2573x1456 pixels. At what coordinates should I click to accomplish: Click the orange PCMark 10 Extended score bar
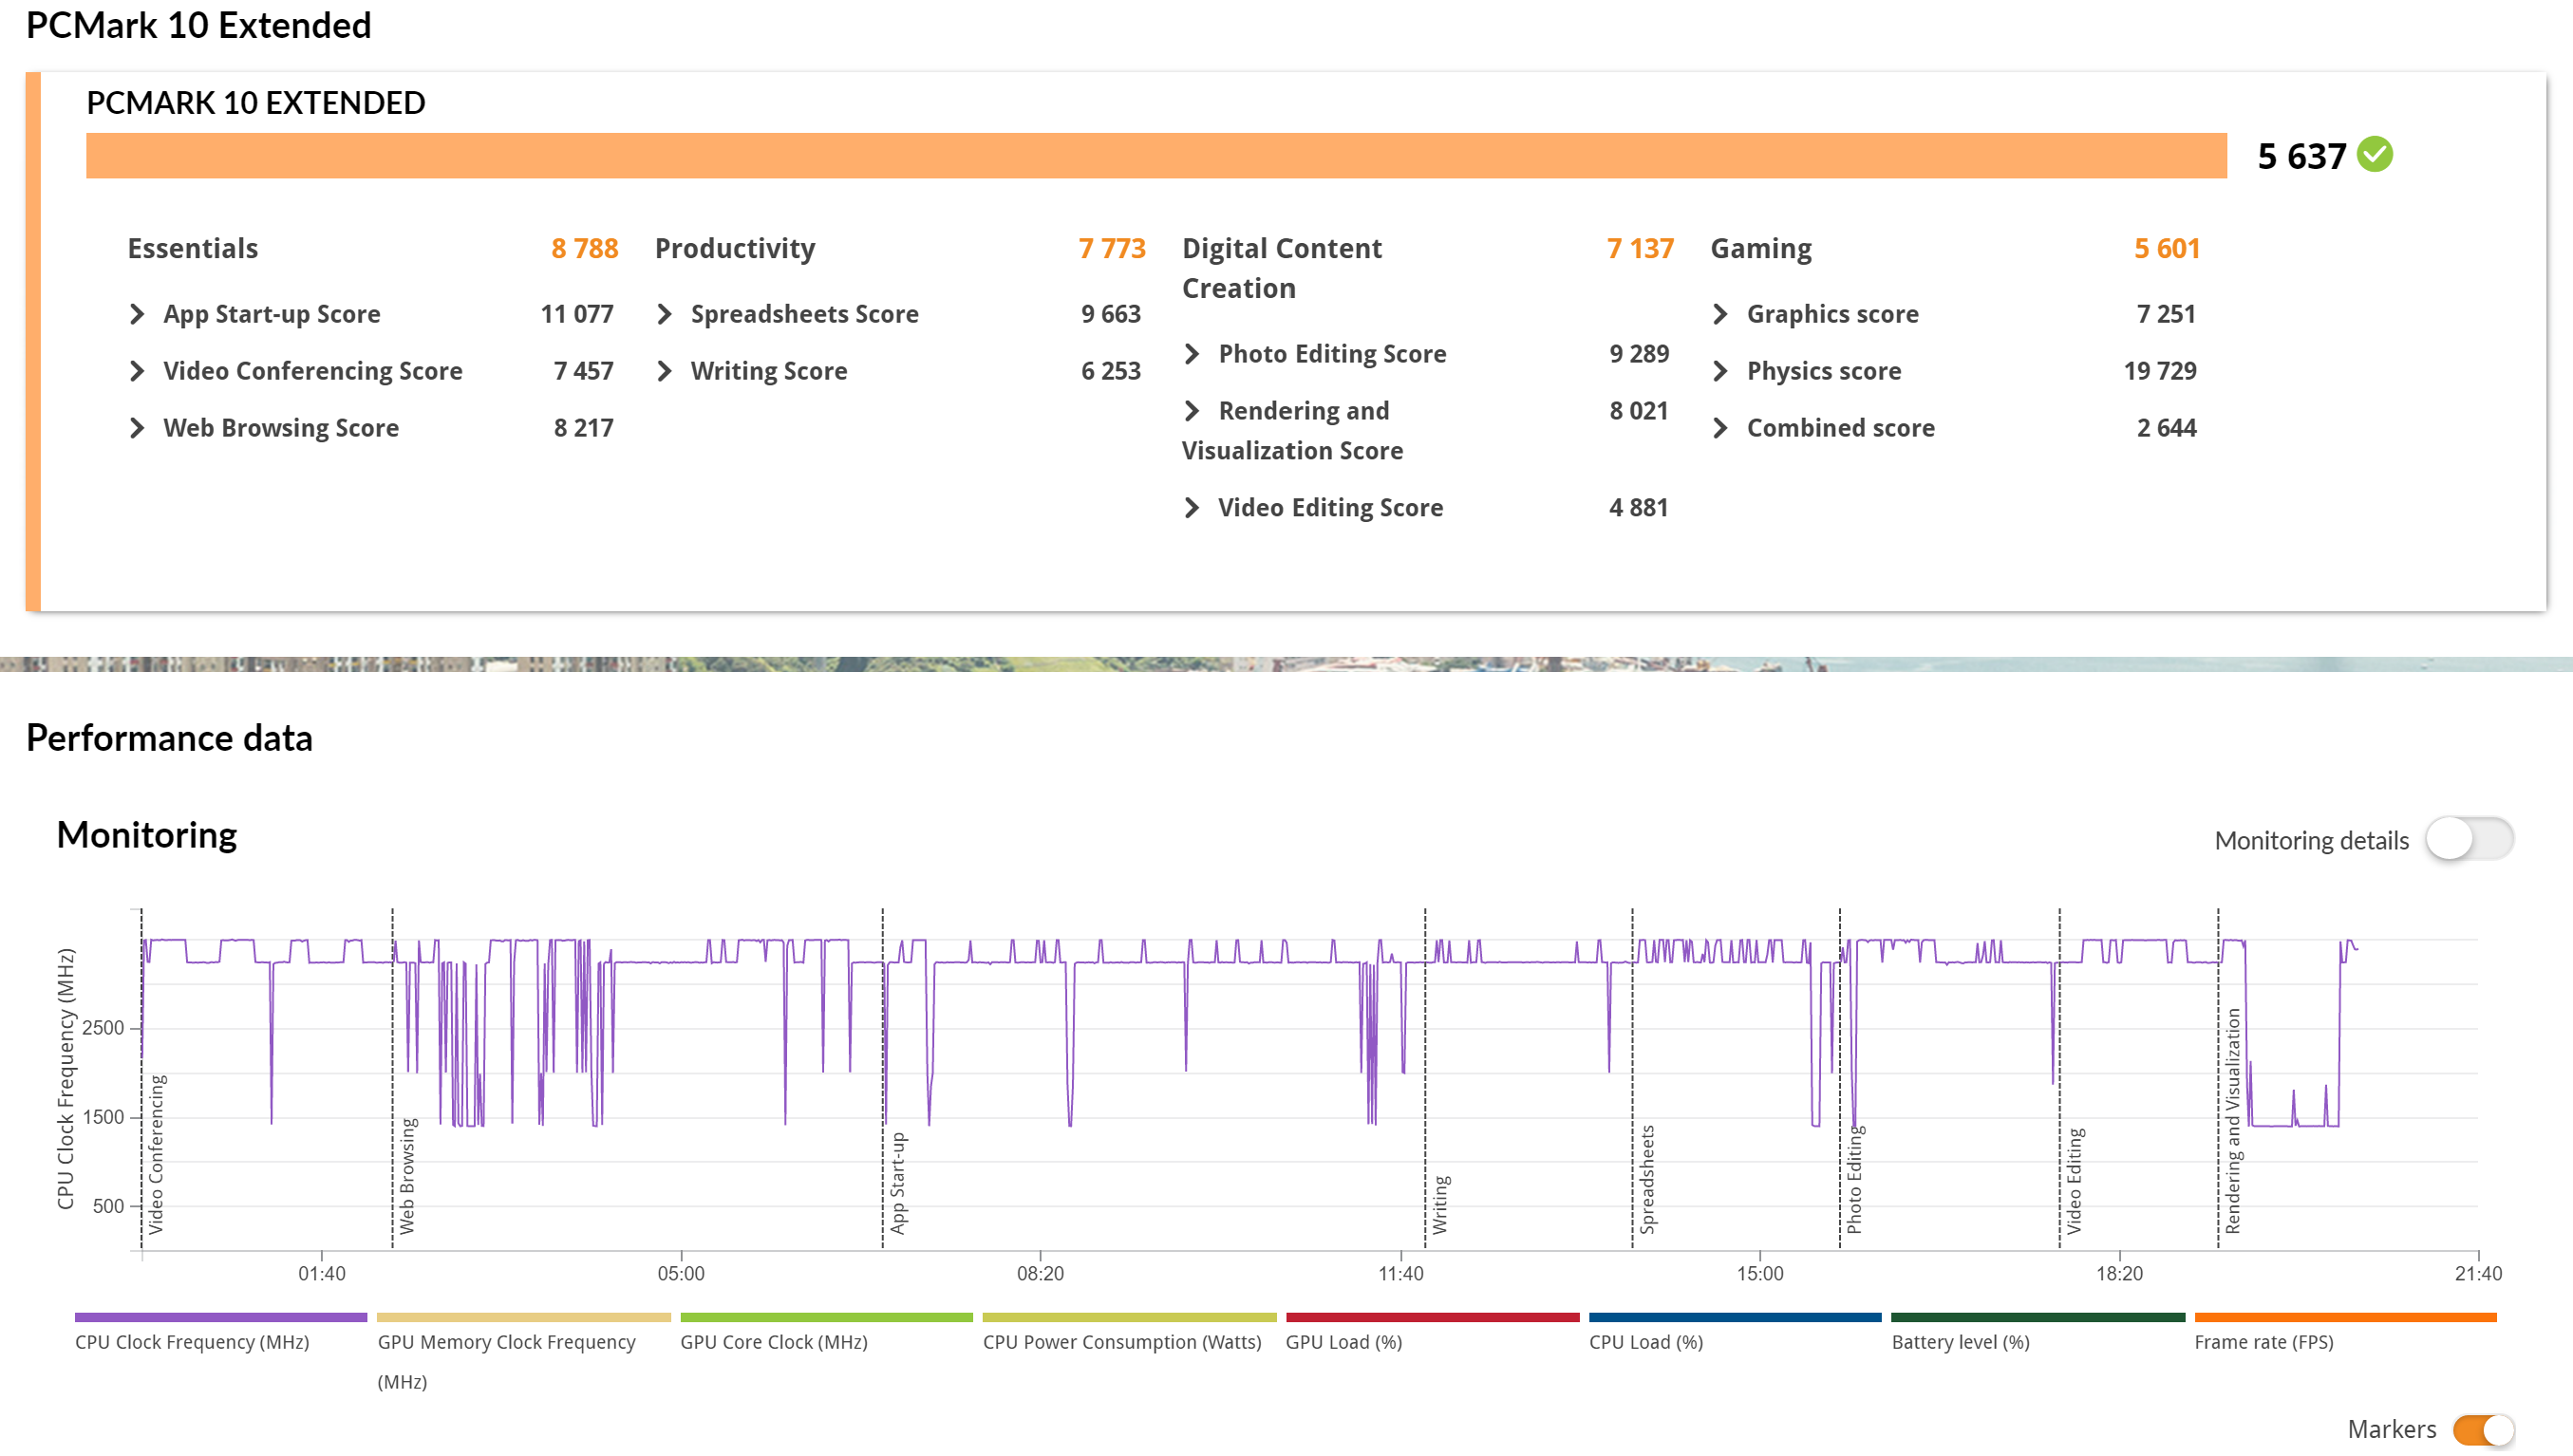tap(1156, 155)
